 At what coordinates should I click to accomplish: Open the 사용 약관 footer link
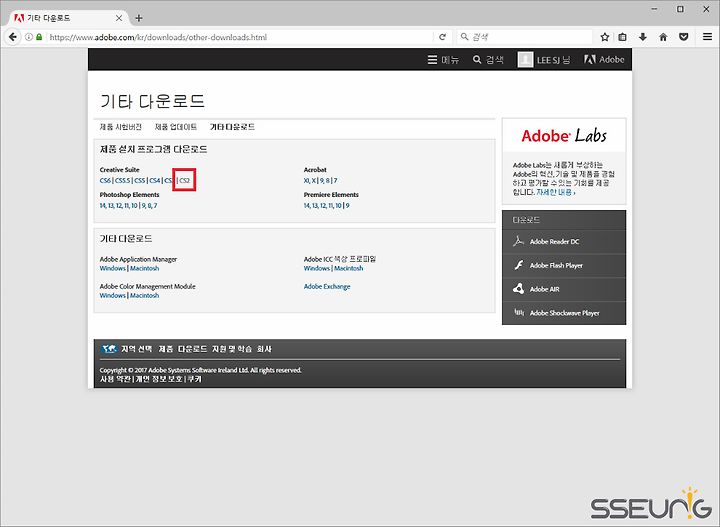pos(115,379)
